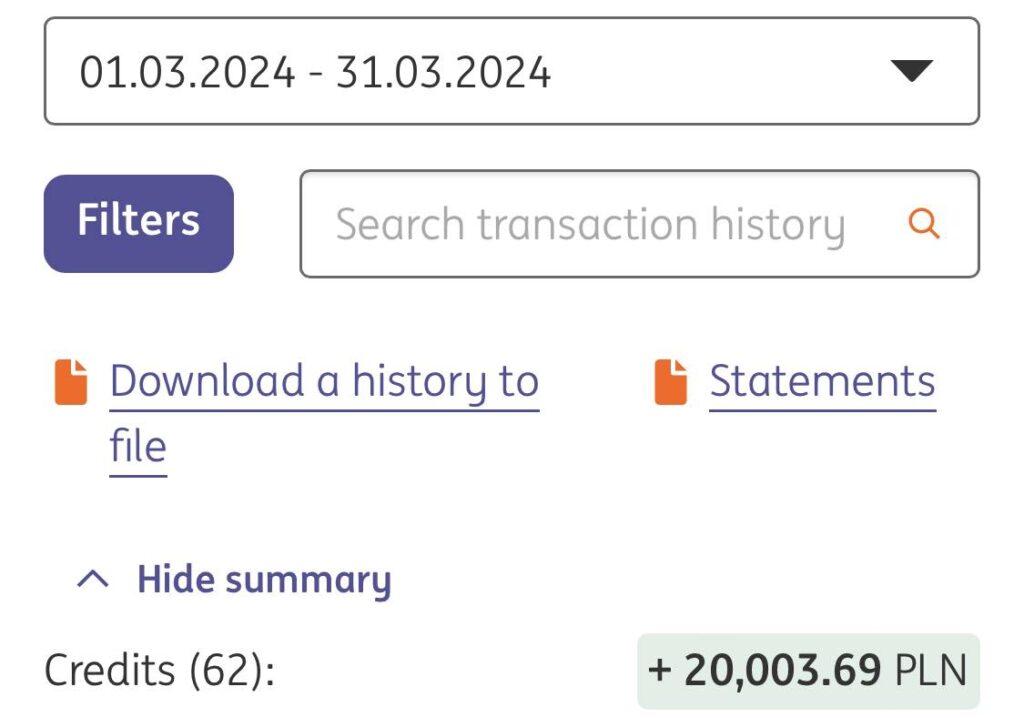Click the count (62) next to Credits
1024x717 pixels.
229,670
